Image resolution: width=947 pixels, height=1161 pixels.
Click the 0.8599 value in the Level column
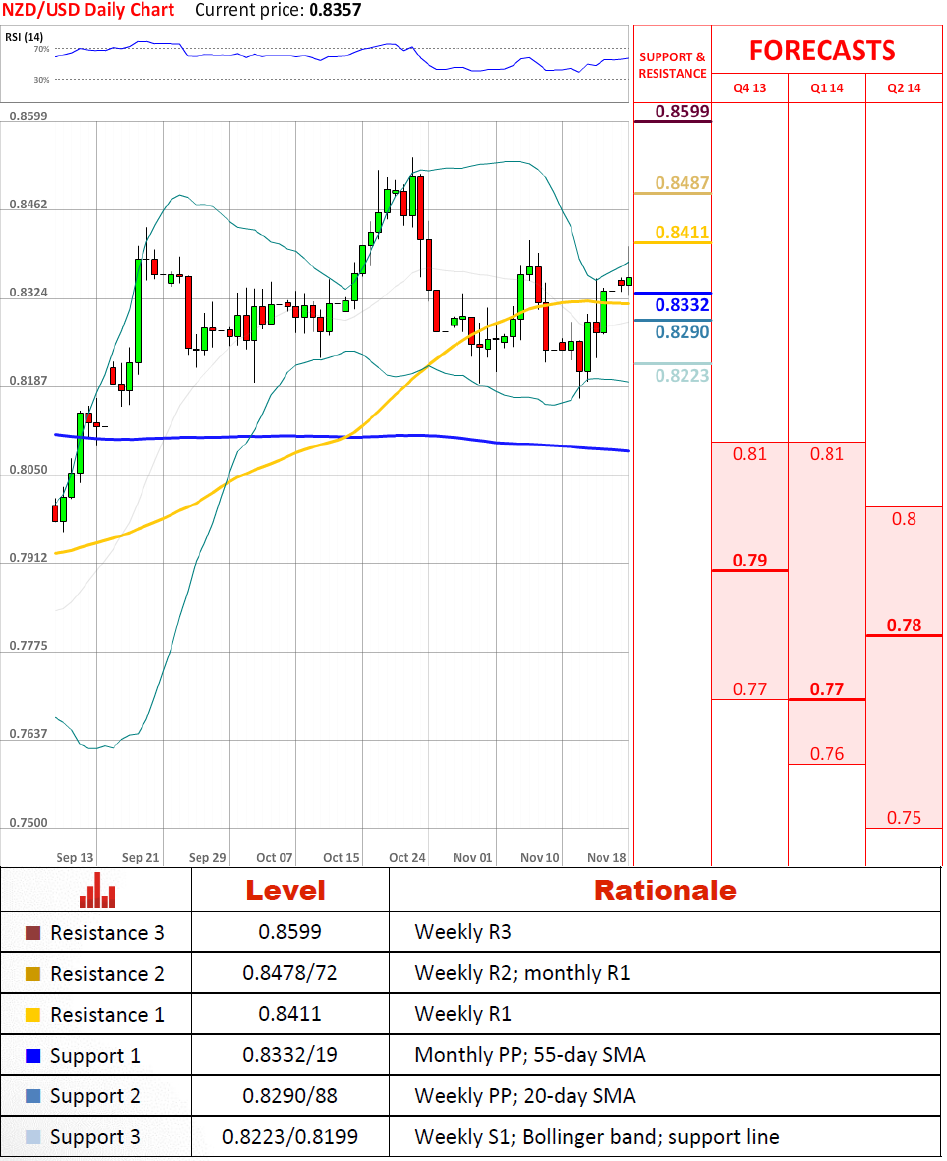click(x=290, y=931)
